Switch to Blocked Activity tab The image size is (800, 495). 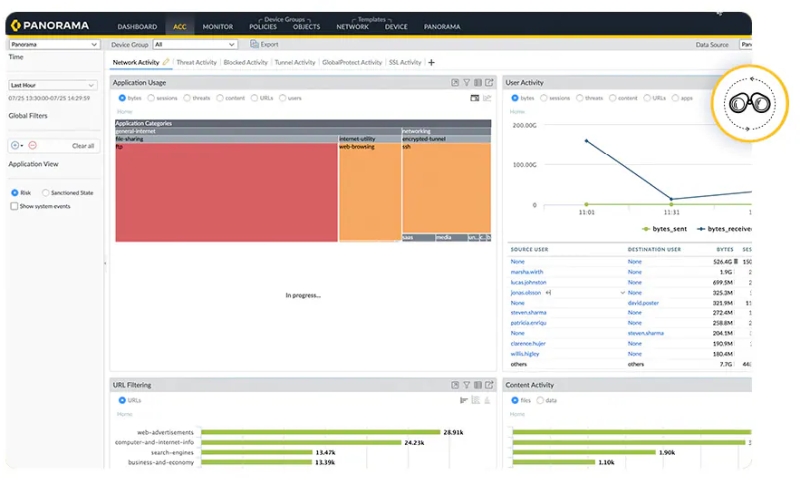tap(245, 62)
